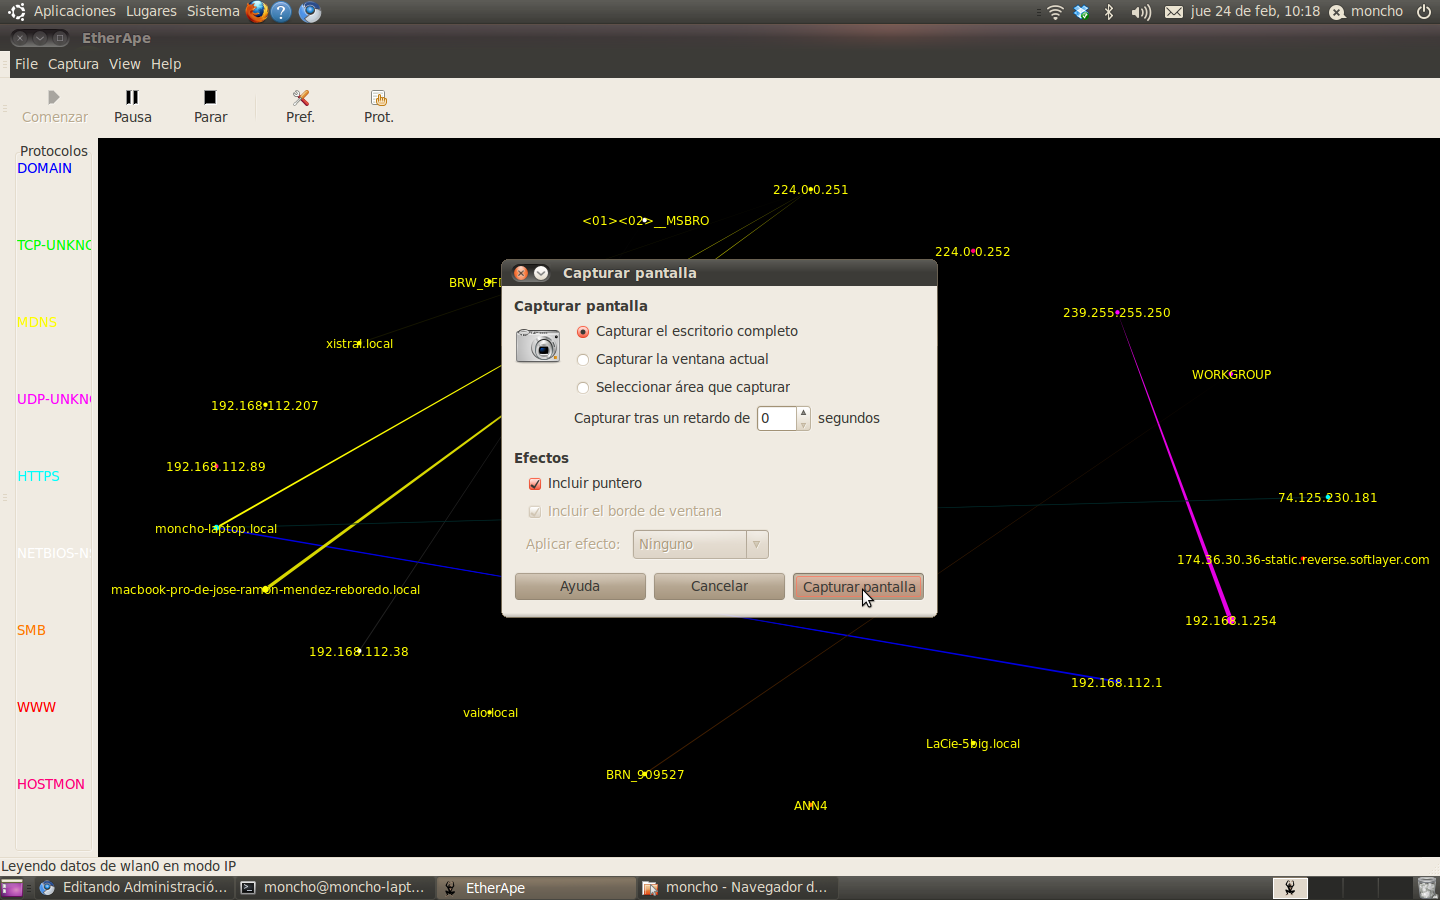Image resolution: width=1440 pixels, height=900 pixels.
Task: Click the camera icon in dialog
Action: click(538, 345)
